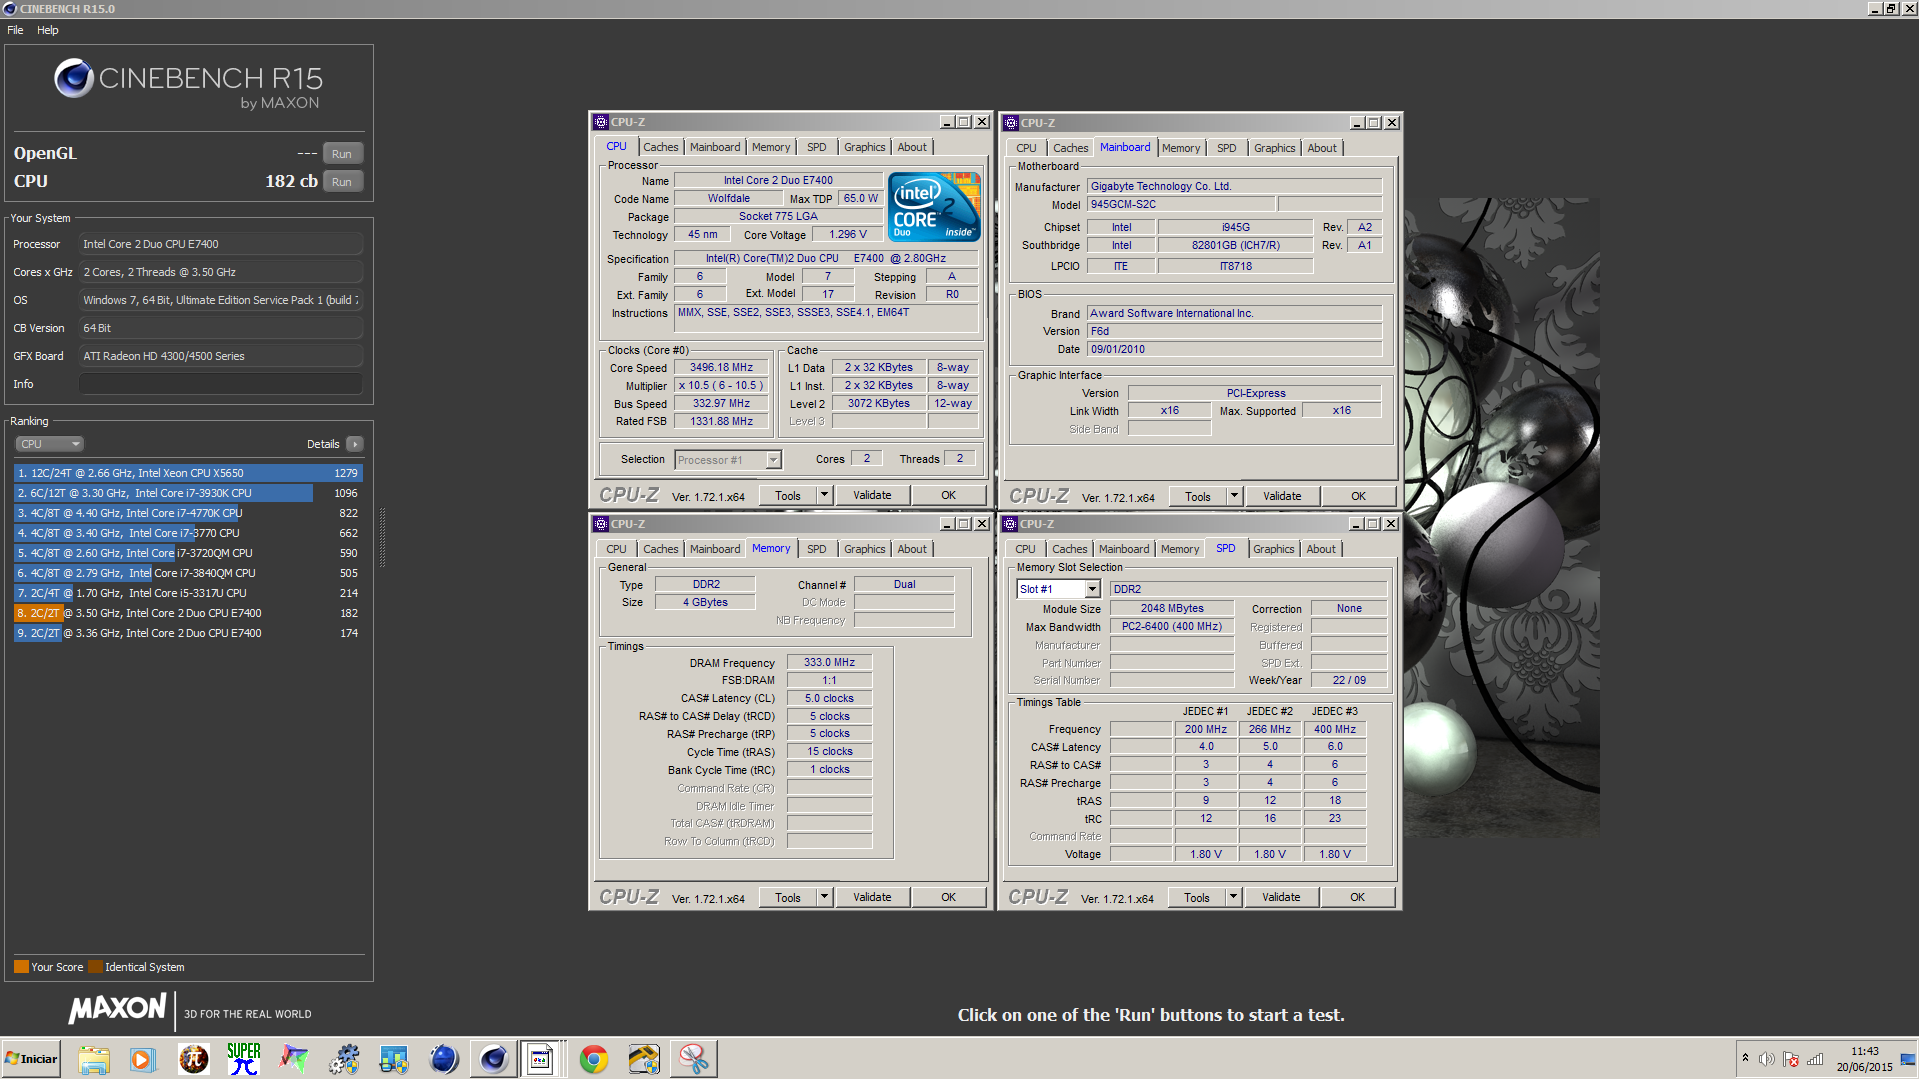Open the Iniciar start button
This screenshot has width=1919, height=1079.
tap(31, 1059)
